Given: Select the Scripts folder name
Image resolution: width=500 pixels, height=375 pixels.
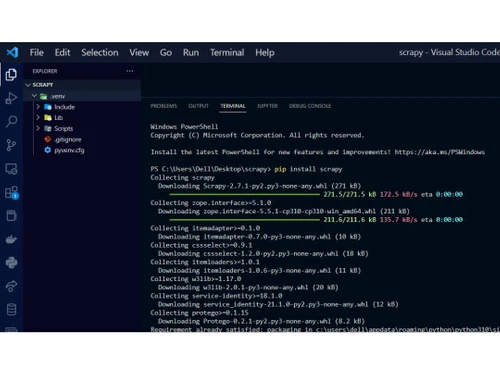Looking at the screenshot, I should click(x=64, y=128).
